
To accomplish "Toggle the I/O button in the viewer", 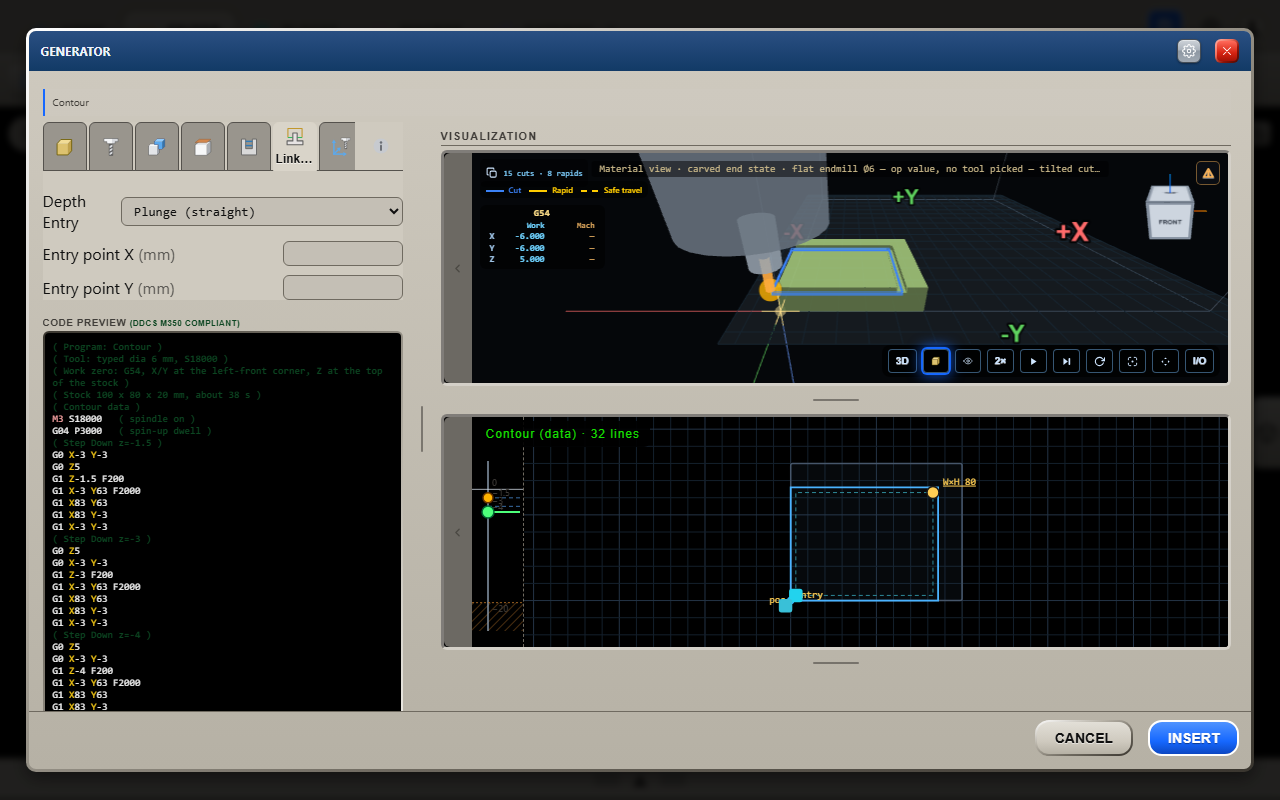I will pos(1199,361).
